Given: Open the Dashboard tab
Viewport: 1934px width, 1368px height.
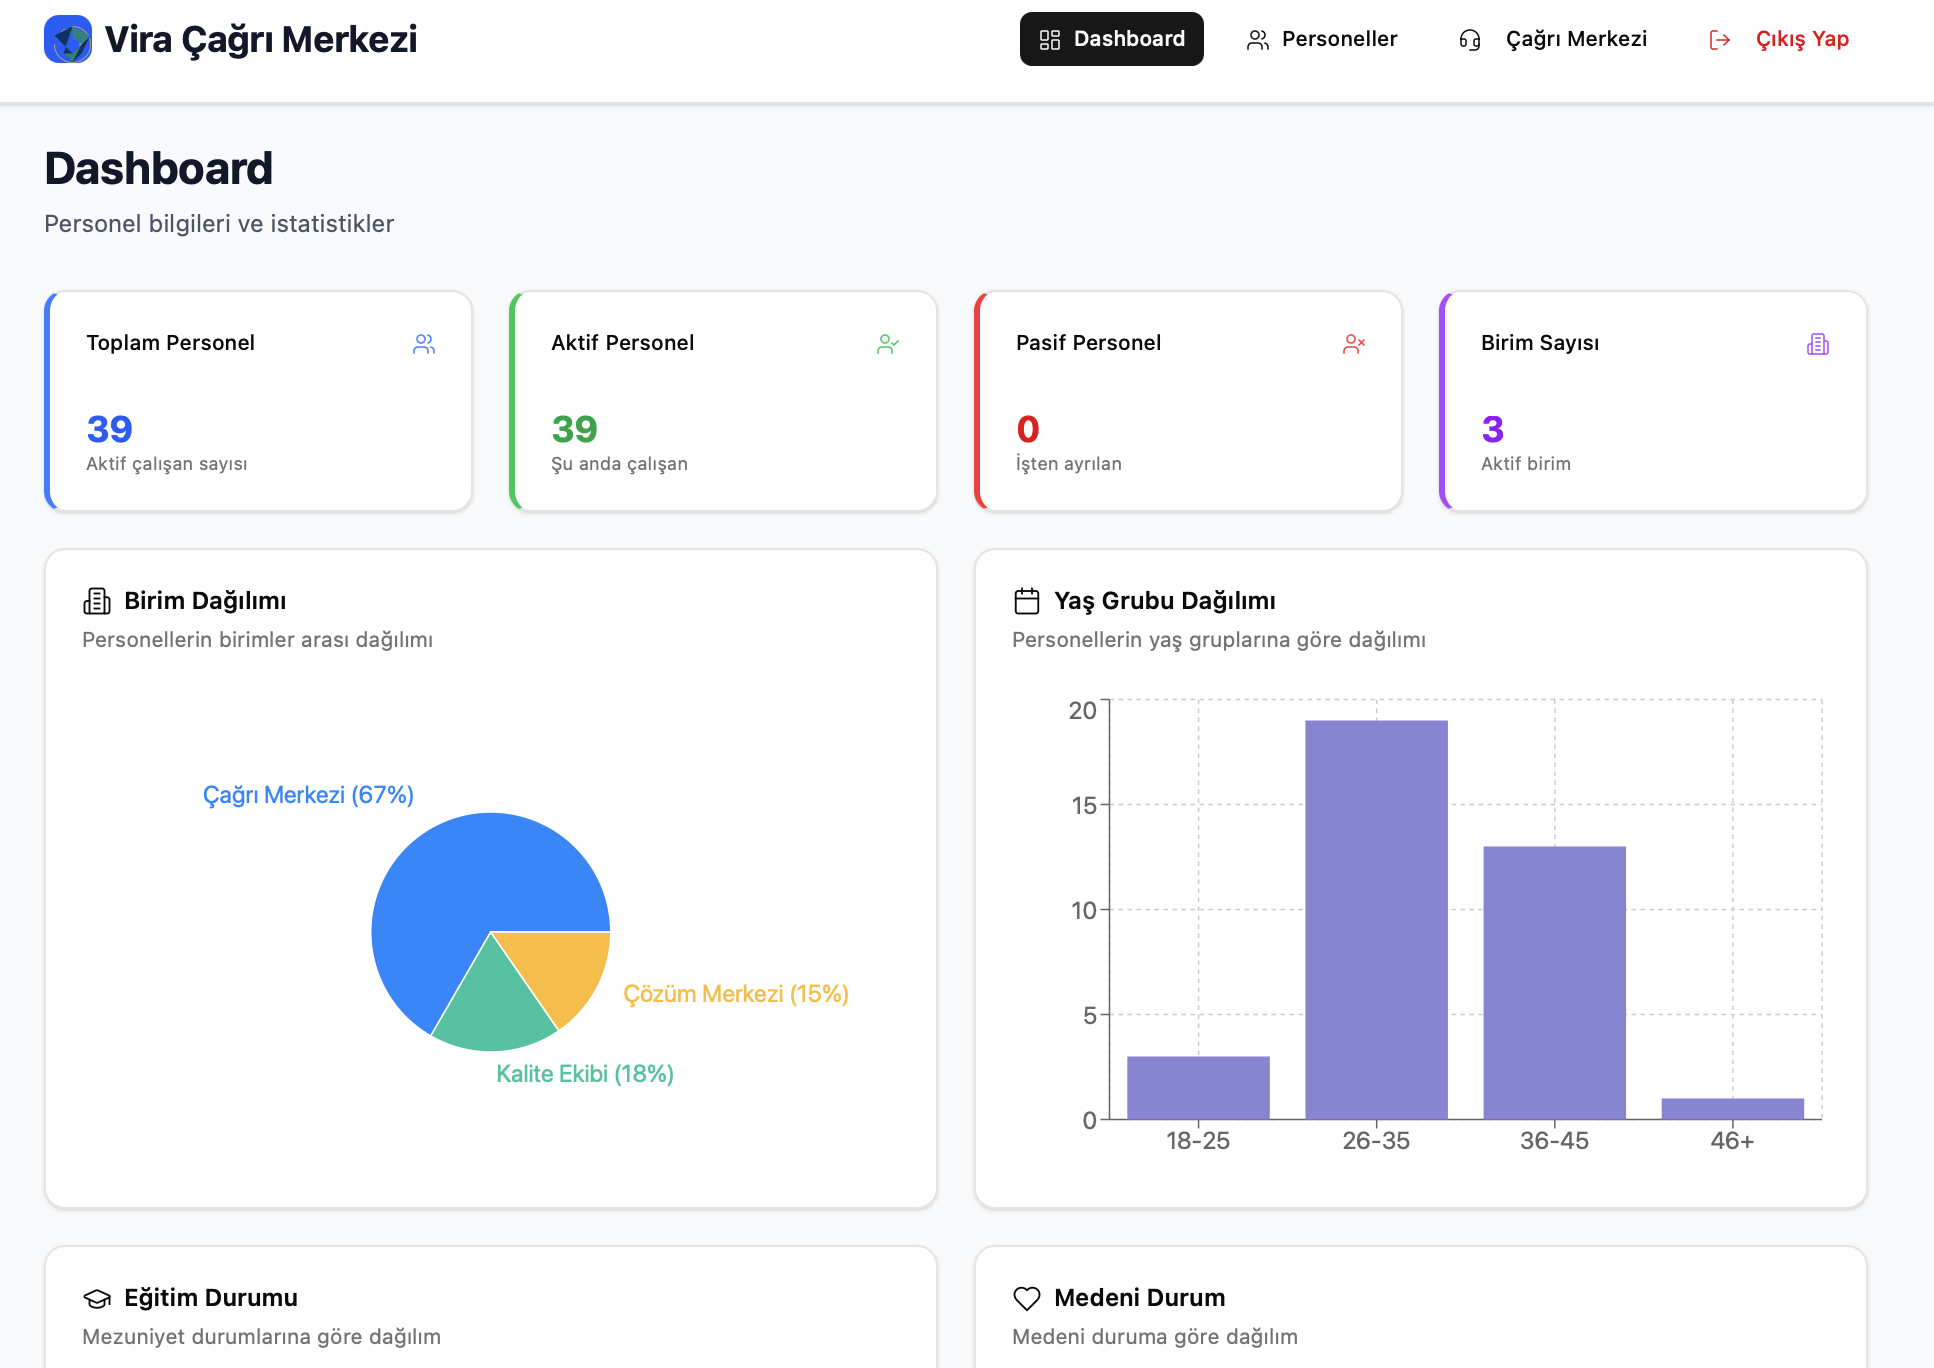Looking at the screenshot, I should (1111, 39).
